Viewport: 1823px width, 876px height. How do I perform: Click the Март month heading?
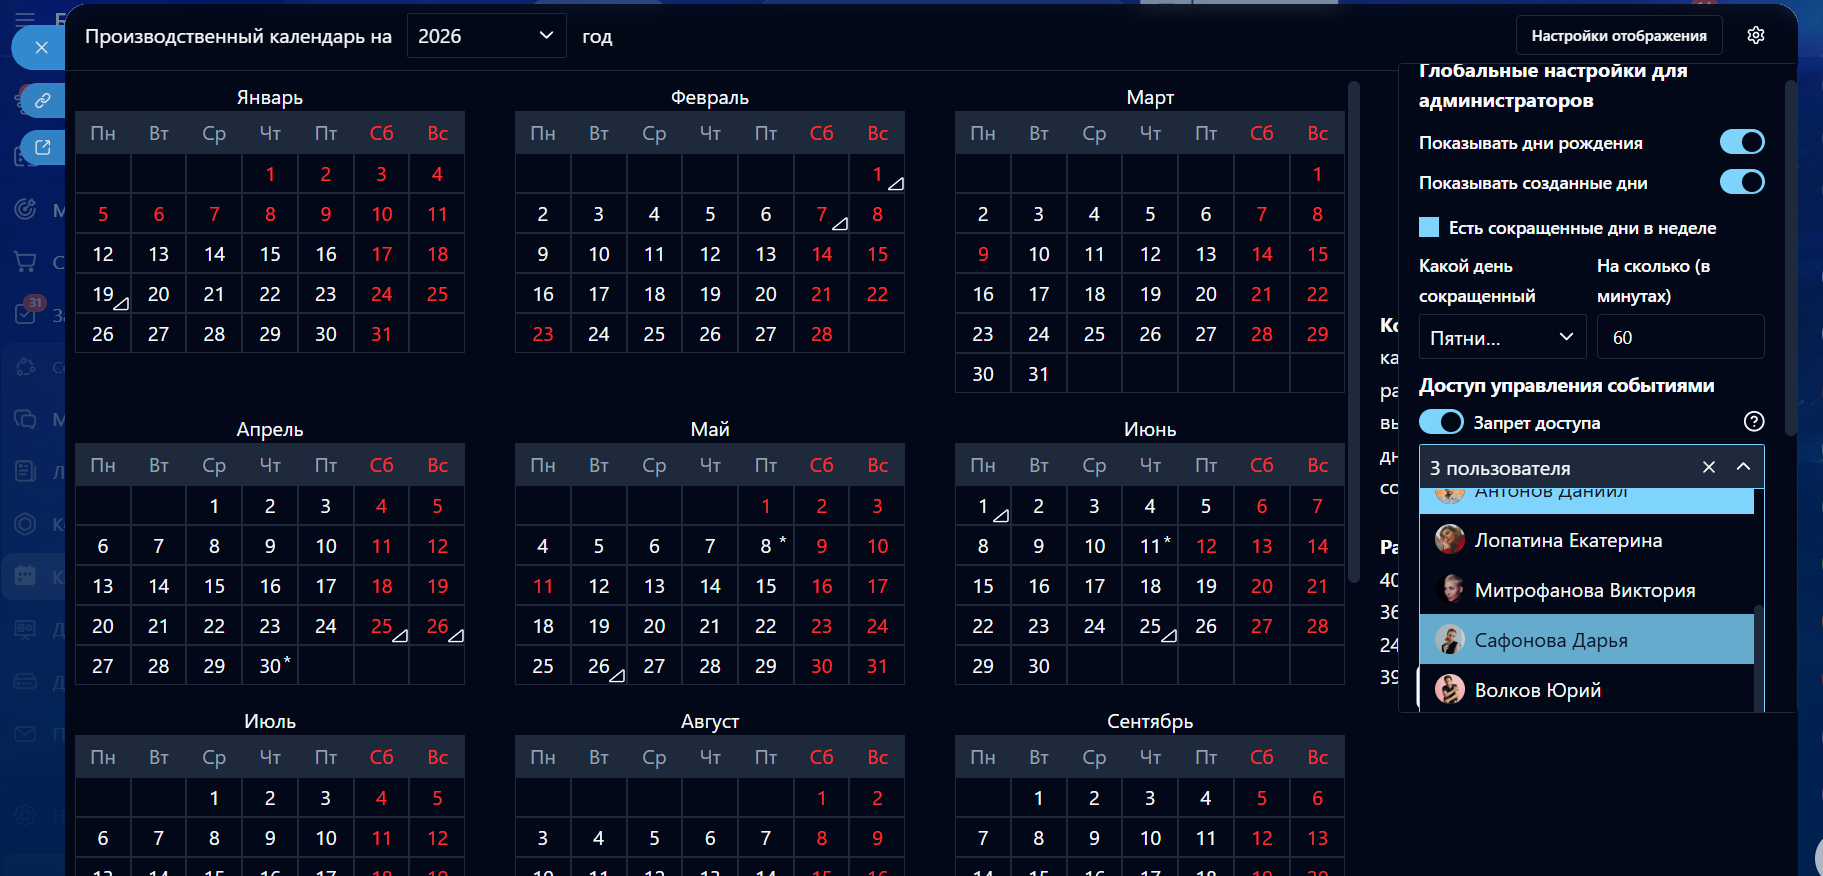(x=1150, y=97)
